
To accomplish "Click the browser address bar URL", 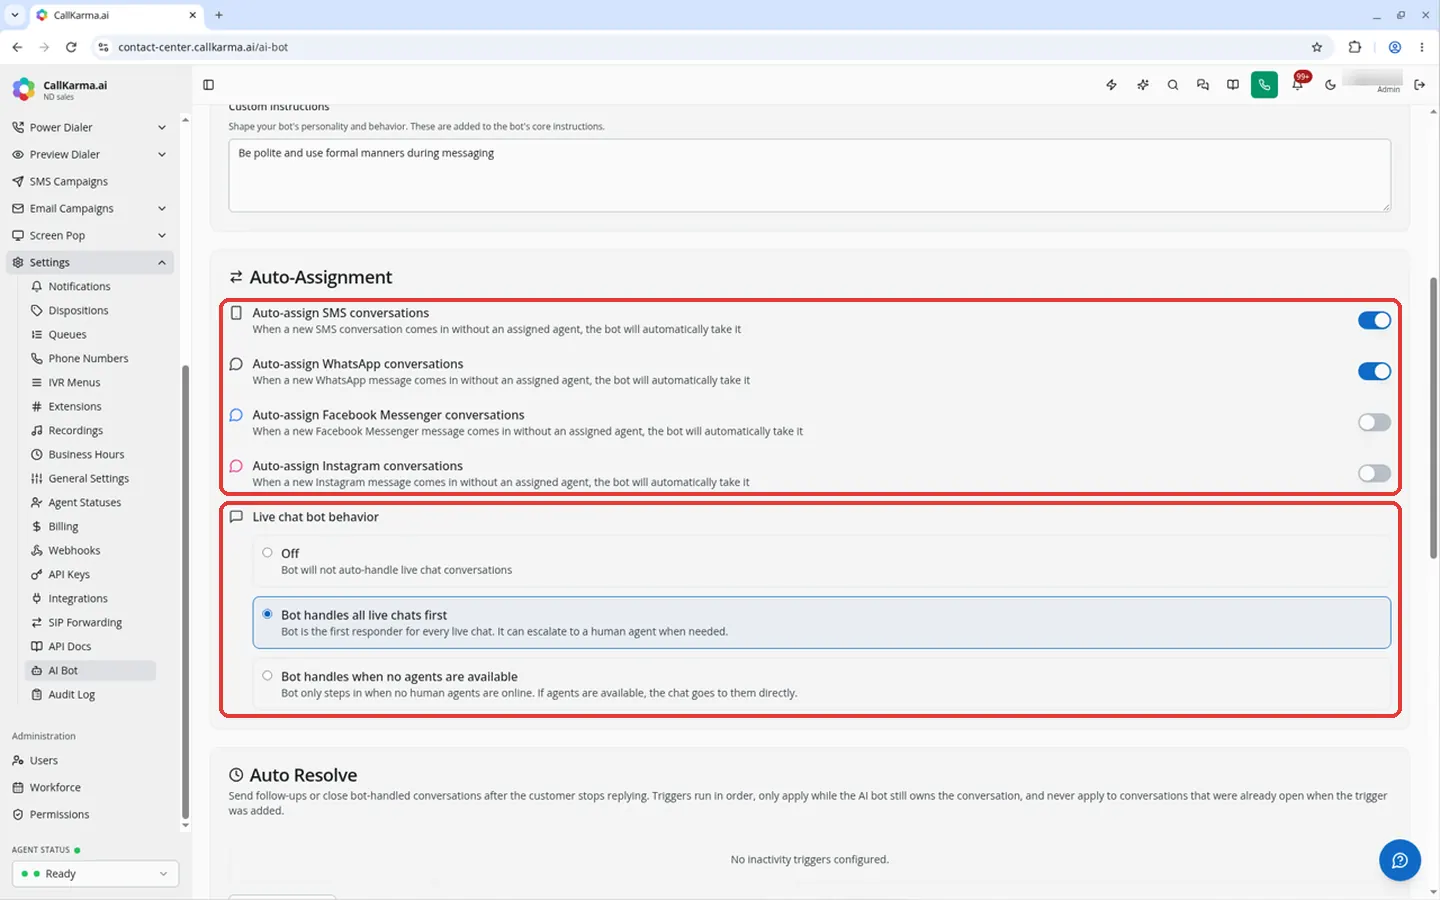I will (203, 47).
